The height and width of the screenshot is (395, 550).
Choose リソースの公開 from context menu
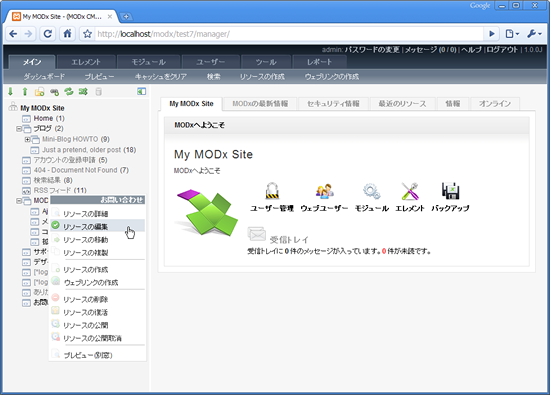click(x=98, y=325)
